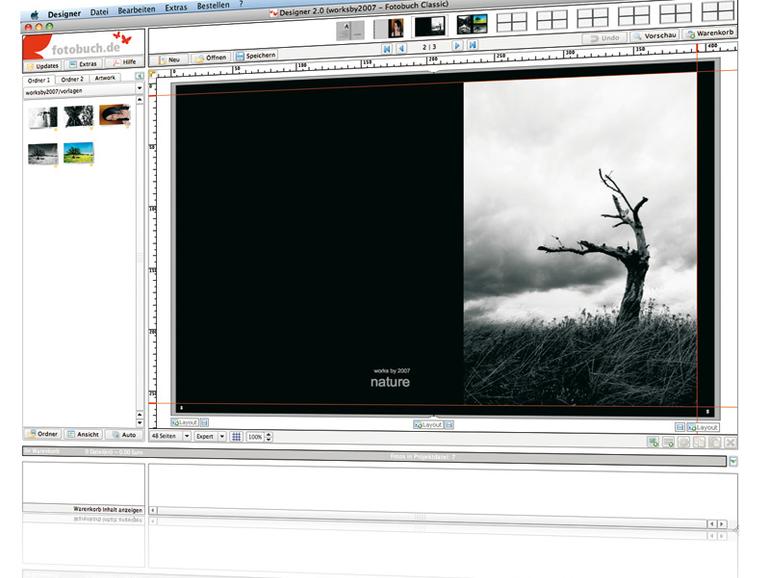Jump to last page arrow
This screenshot has height=578, width=770.
click(472, 45)
